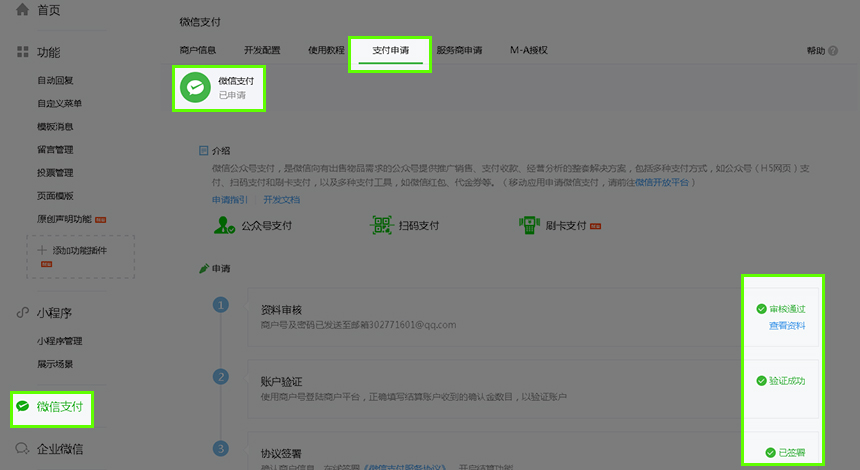This screenshot has width=860, height=470.
Task: Click the home icon beside 首页
Action: tap(22, 10)
